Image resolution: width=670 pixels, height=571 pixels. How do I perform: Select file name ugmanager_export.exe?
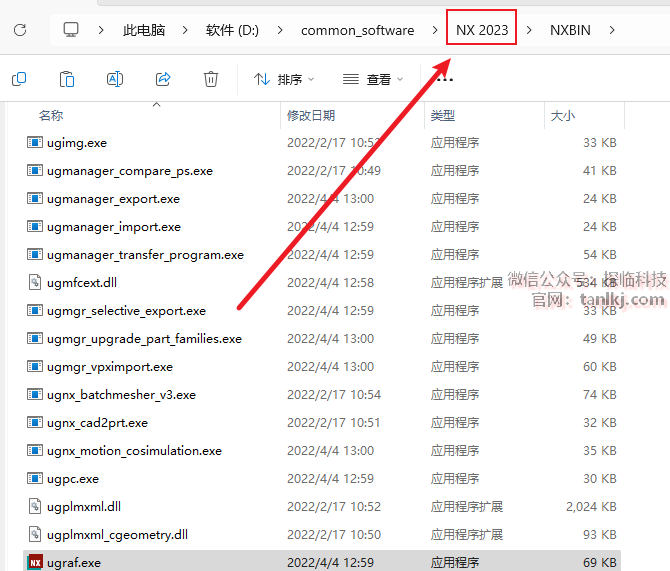113,199
